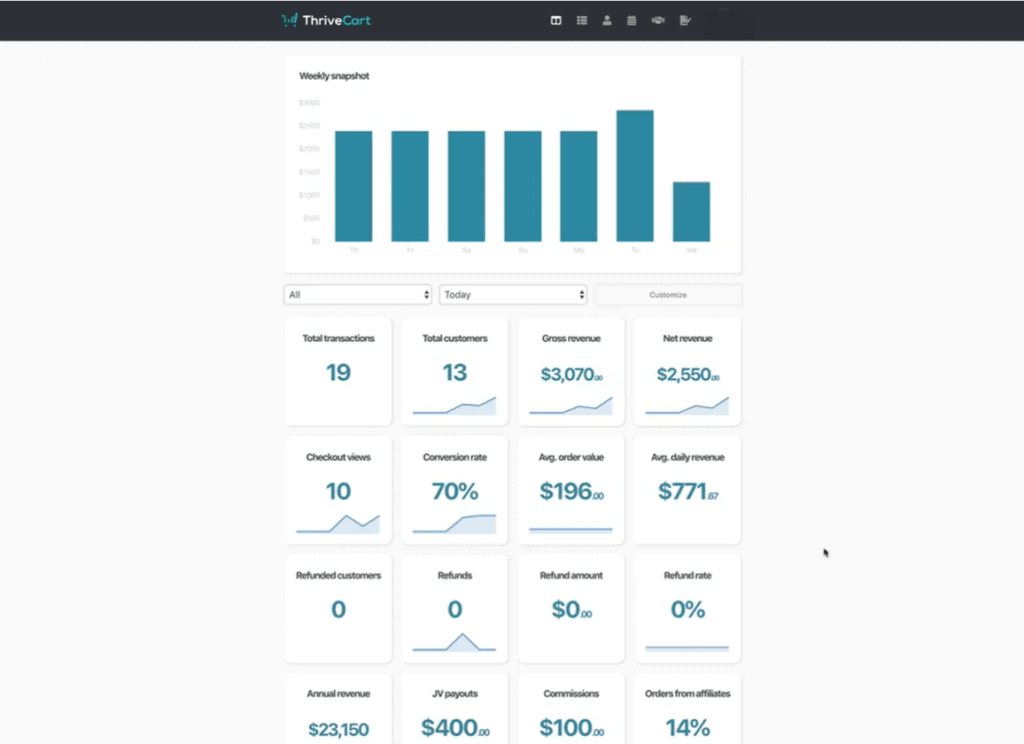Click the shortest bar in Weekly snapshot

(x=691, y=212)
